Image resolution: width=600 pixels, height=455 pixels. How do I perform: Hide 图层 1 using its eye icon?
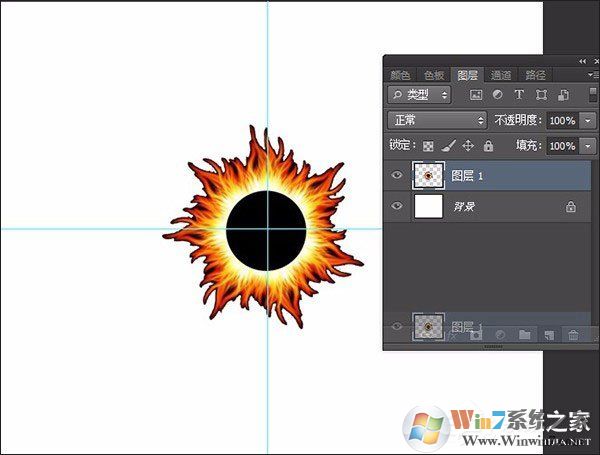pyautogui.click(x=397, y=175)
